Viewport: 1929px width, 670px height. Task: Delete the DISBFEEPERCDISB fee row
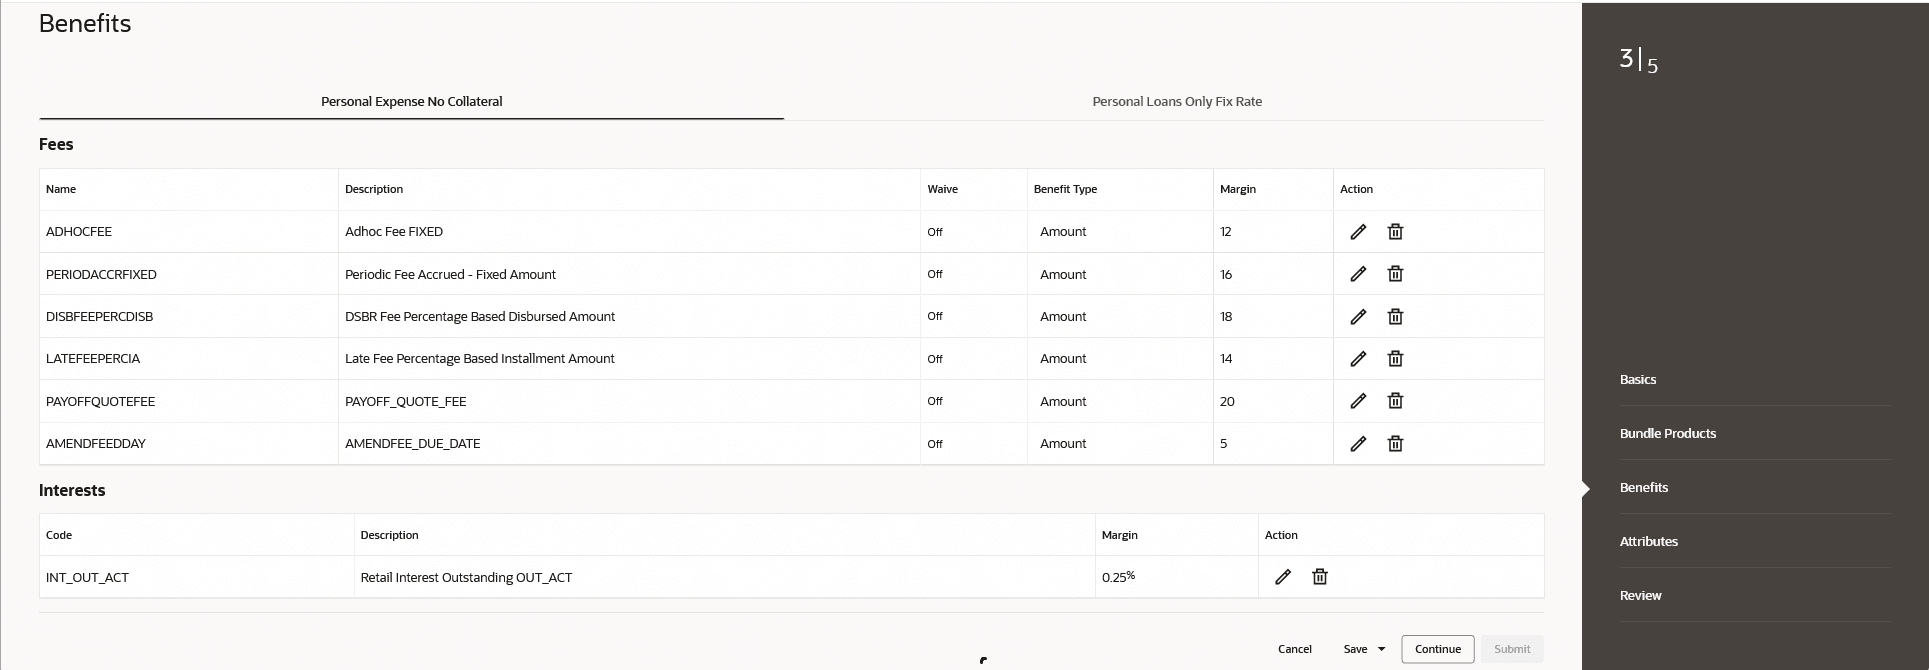point(1395,317)
